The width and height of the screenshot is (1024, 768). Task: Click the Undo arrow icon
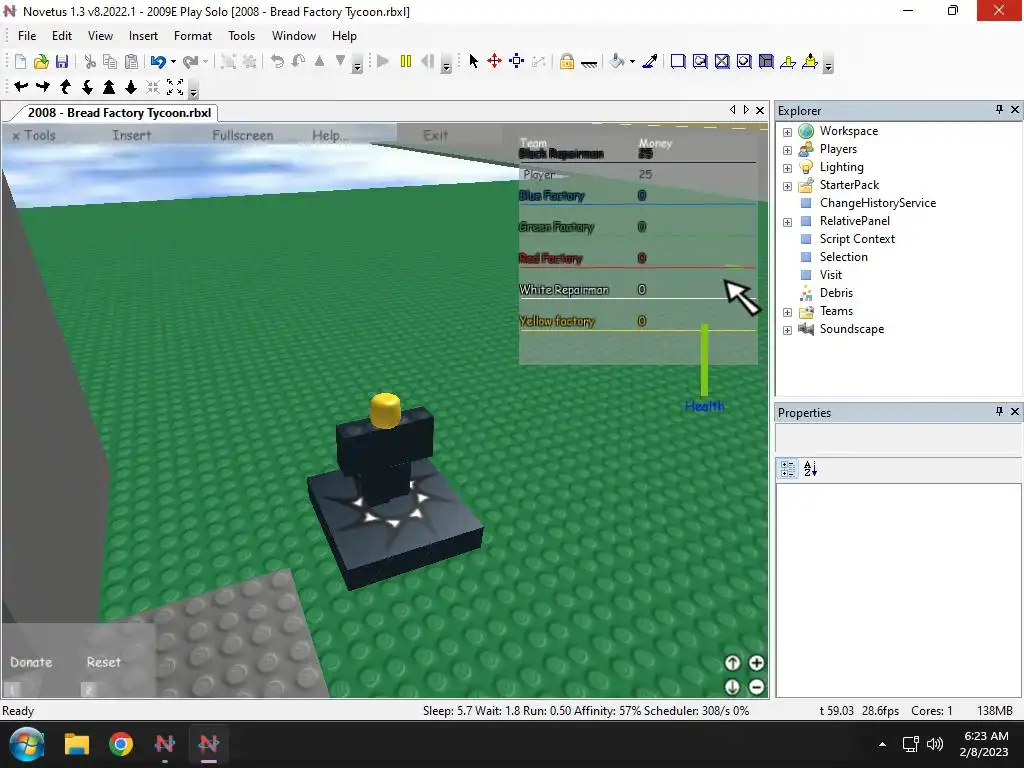coord(157,61)
